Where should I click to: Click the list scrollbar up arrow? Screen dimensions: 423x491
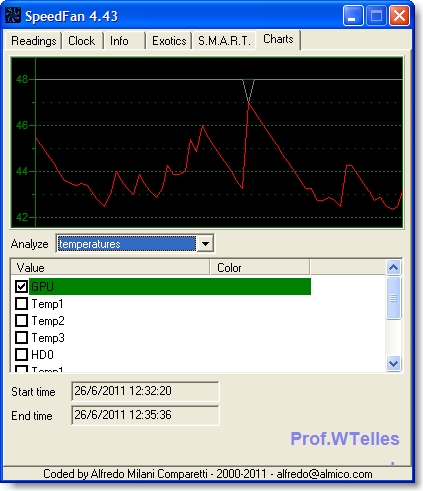pos(394,267)
